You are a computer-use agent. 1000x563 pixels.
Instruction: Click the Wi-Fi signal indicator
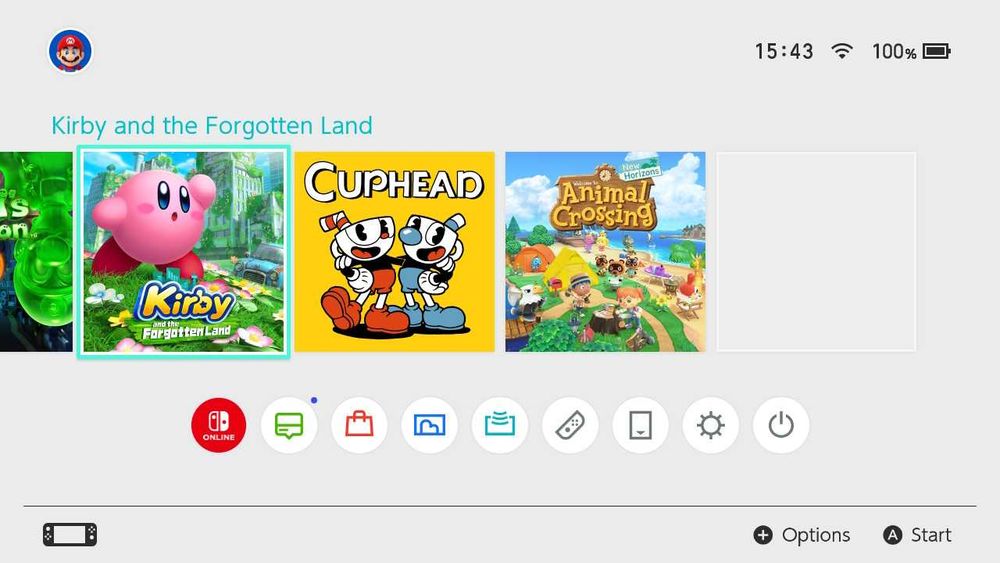pyautogui.click(x=842, y=51)
